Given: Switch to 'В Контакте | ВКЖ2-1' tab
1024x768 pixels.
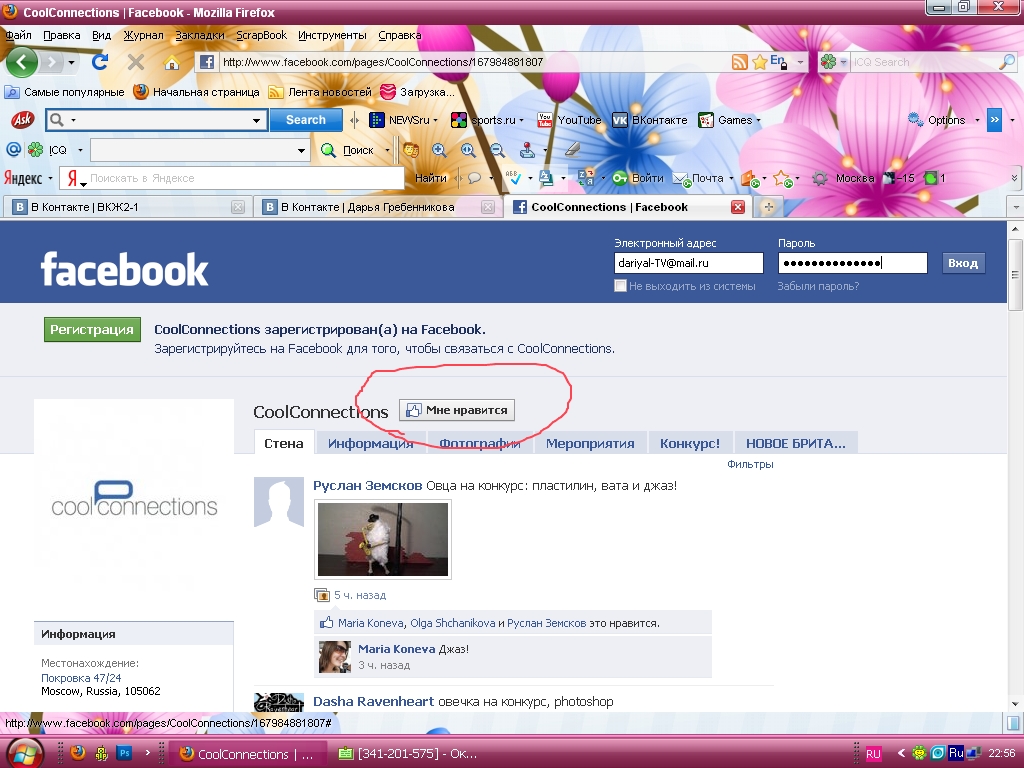Looking at the screenshot, I should point(127,207).
